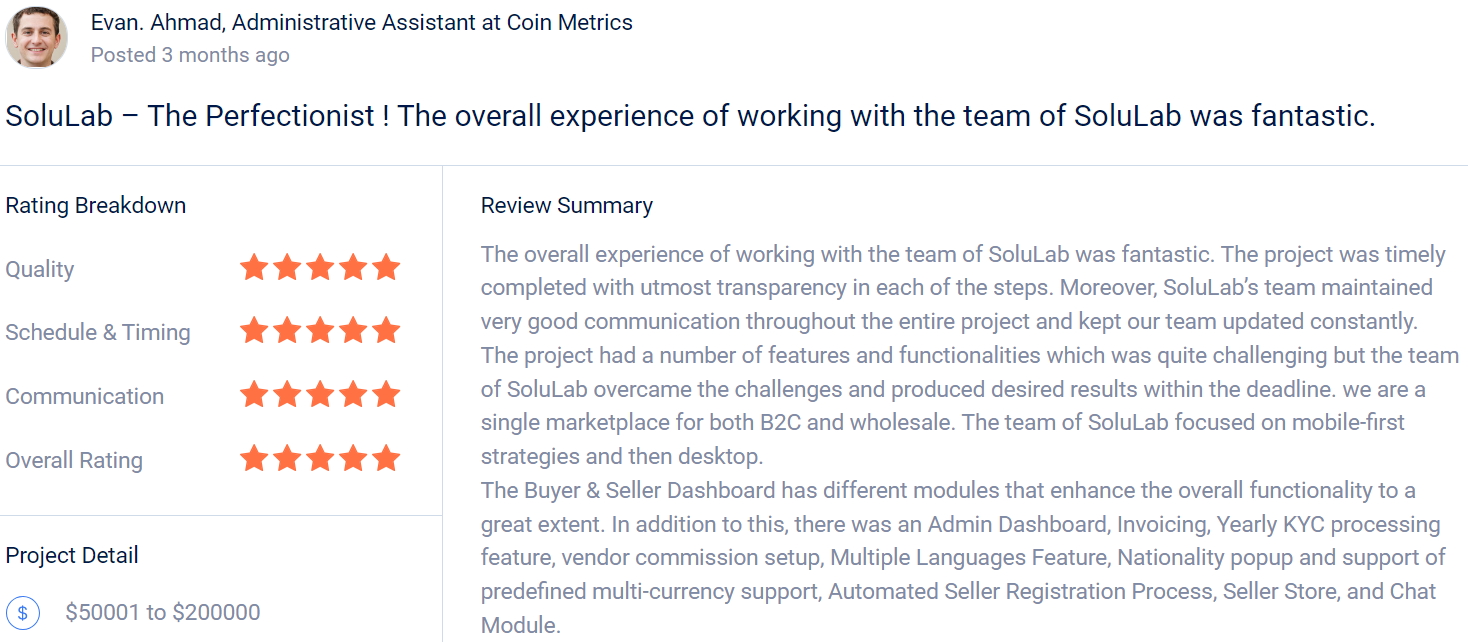The height and width of the screenshot is (642, 1468).
Task: Click the Review Summary heading
Action: [x=567, y=206]
